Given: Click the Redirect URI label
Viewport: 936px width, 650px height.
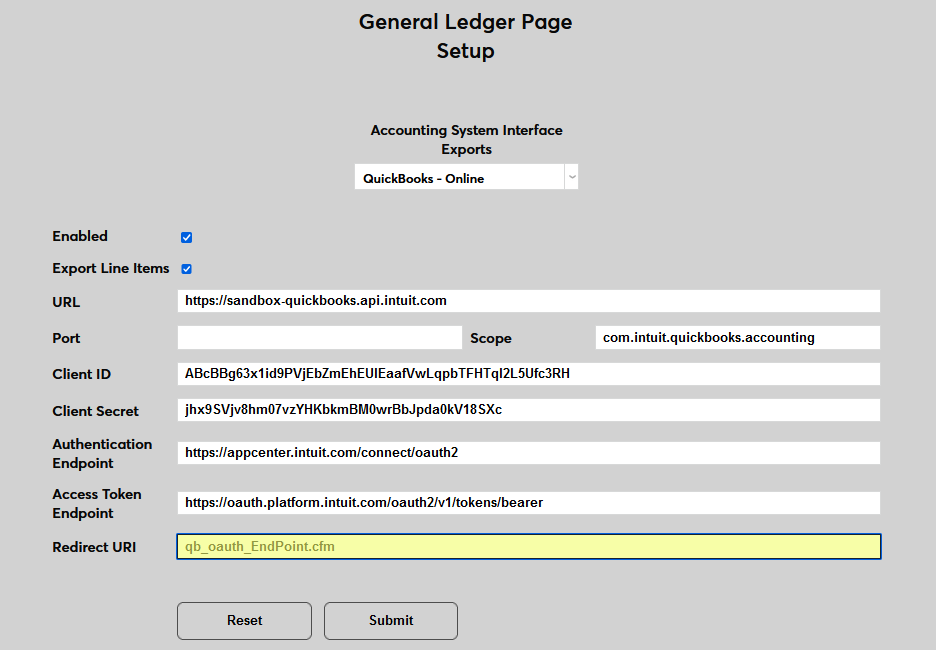Looking at the screenshot, I should click(x=94, y=547).
